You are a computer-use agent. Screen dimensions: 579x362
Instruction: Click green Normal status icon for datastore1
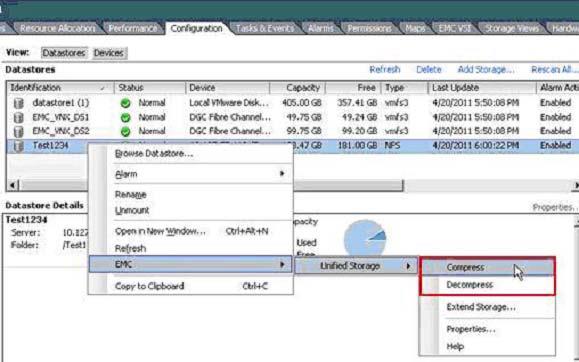coord(126,103)
